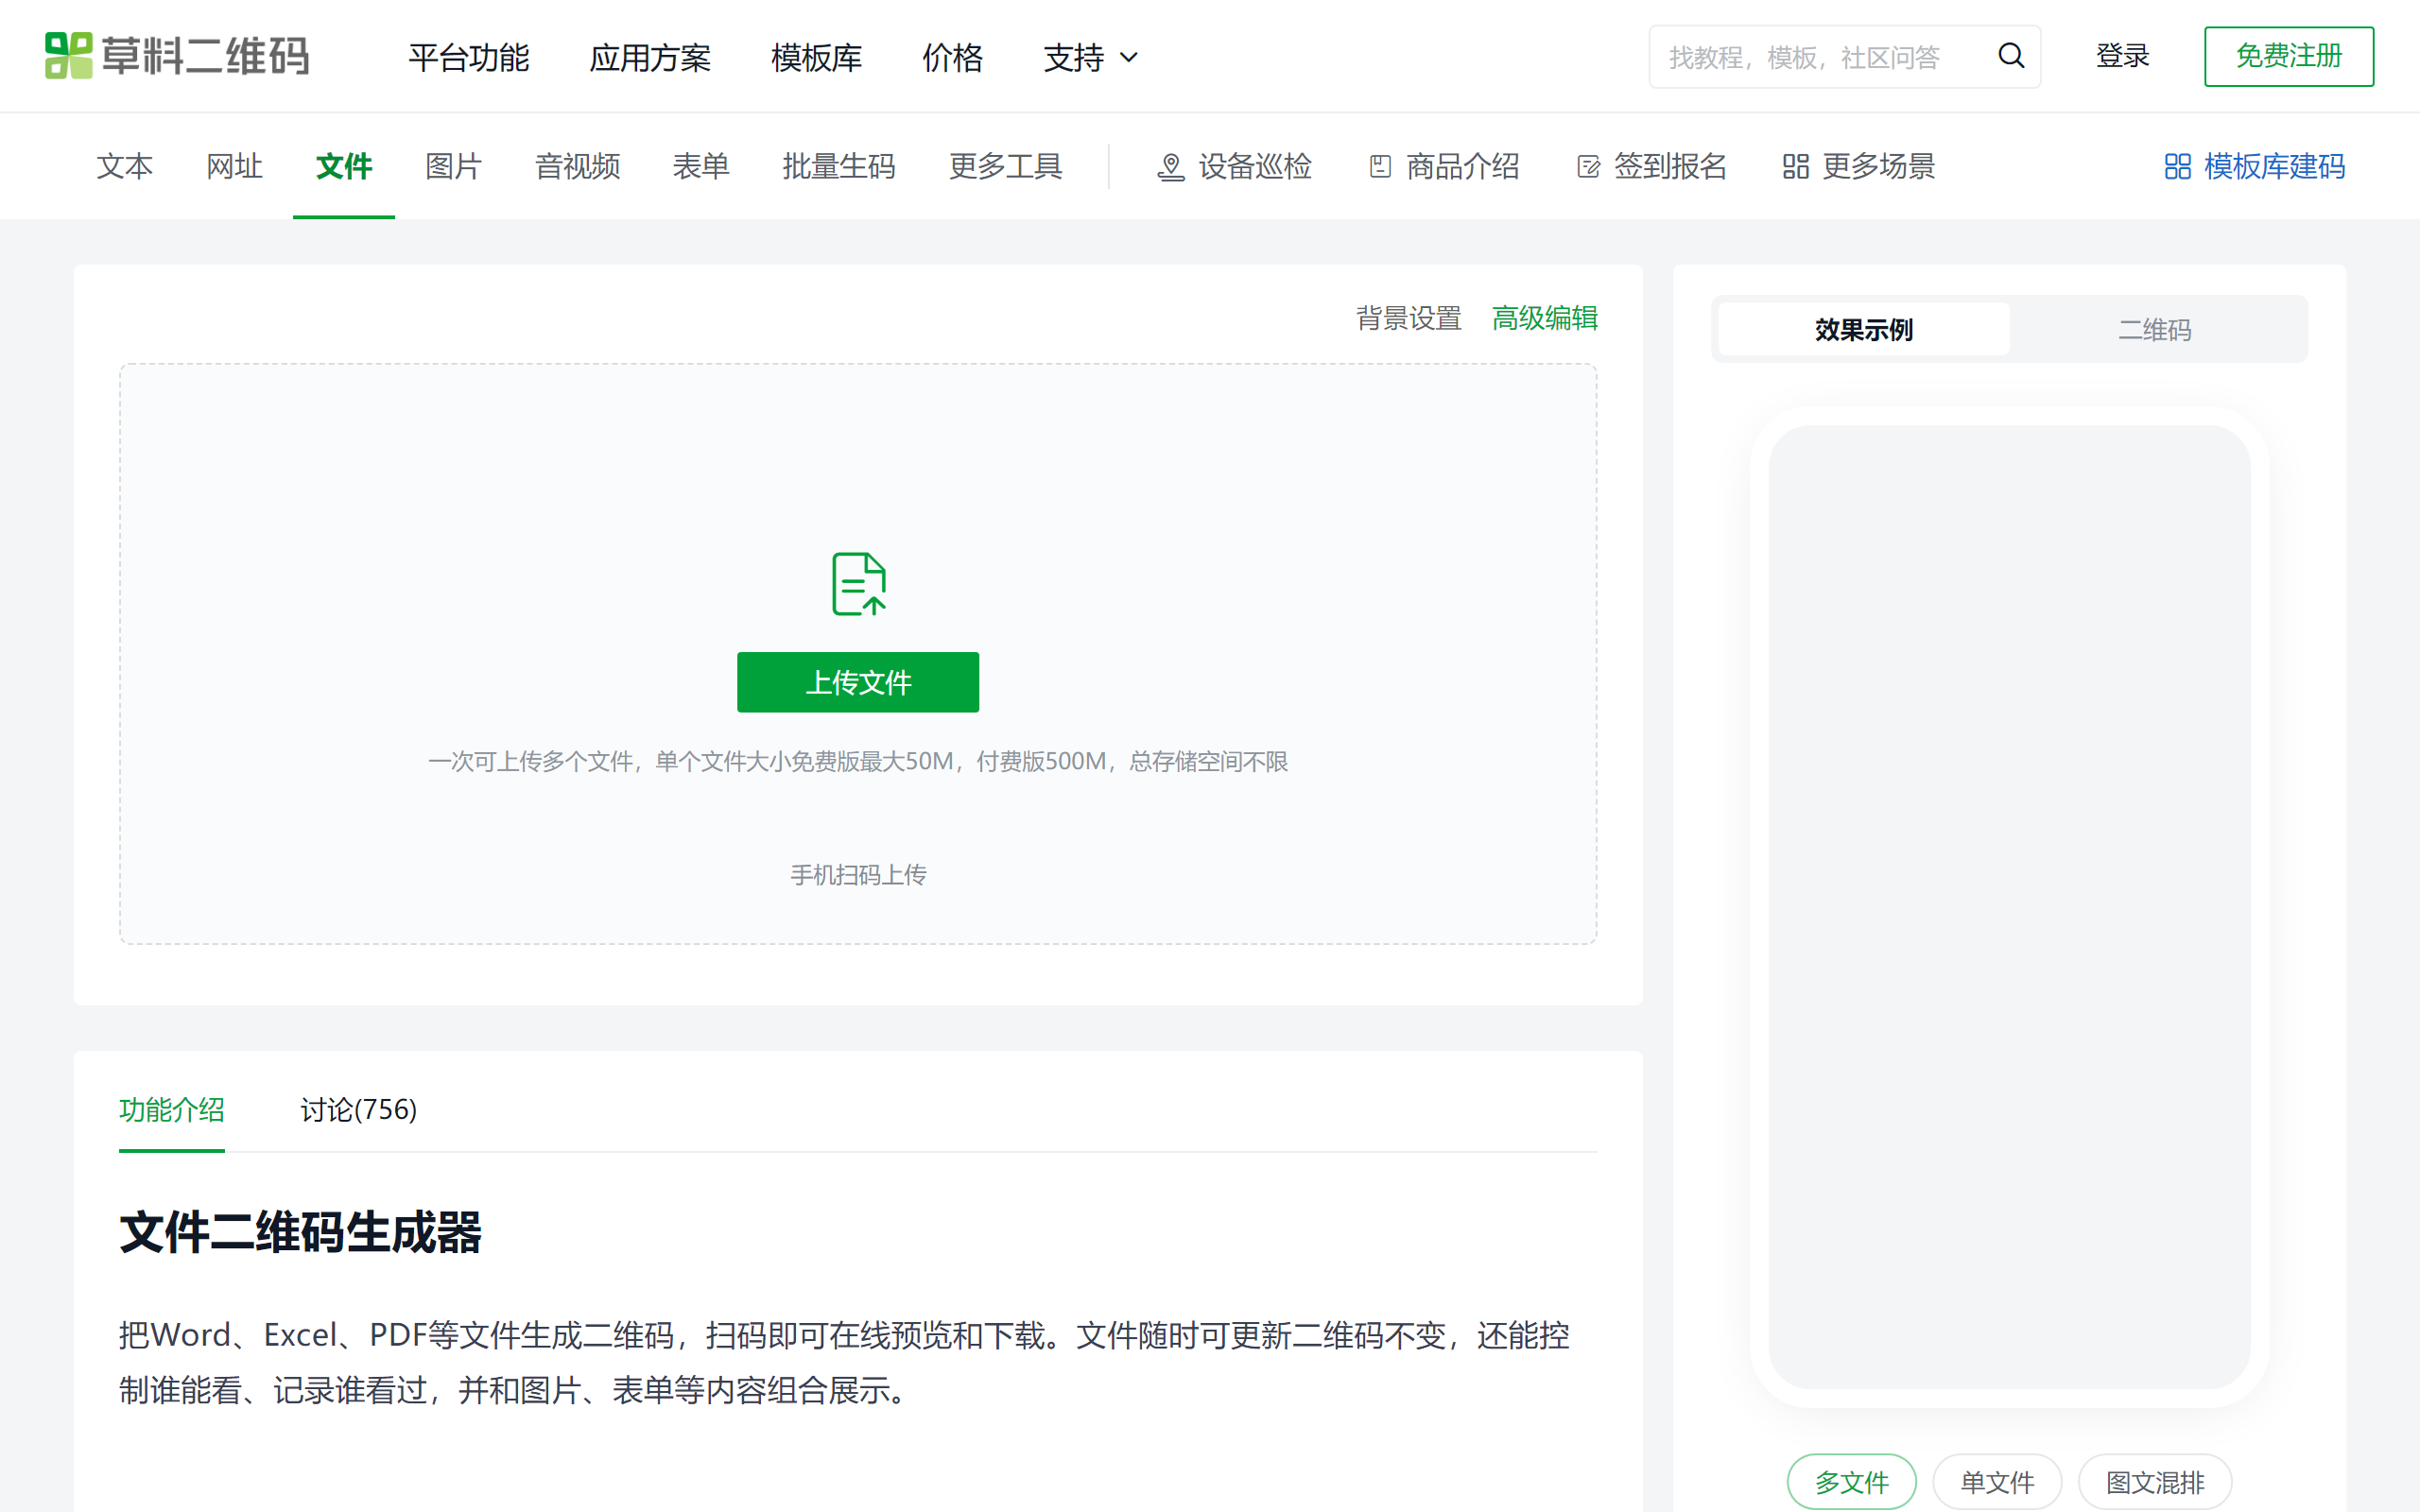
Task: Switch to 二维码 preview tab
Action: [2155, 329]
